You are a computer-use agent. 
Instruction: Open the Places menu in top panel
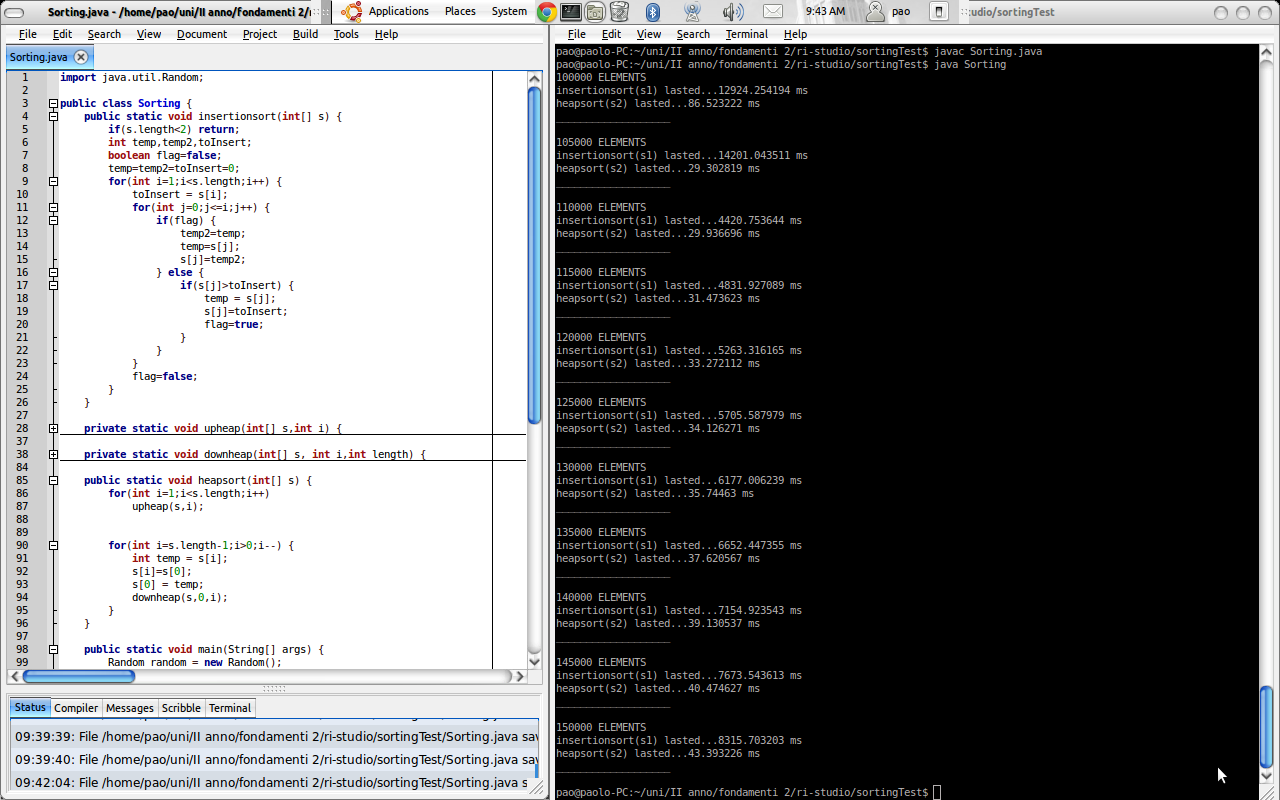coord(460,12)
